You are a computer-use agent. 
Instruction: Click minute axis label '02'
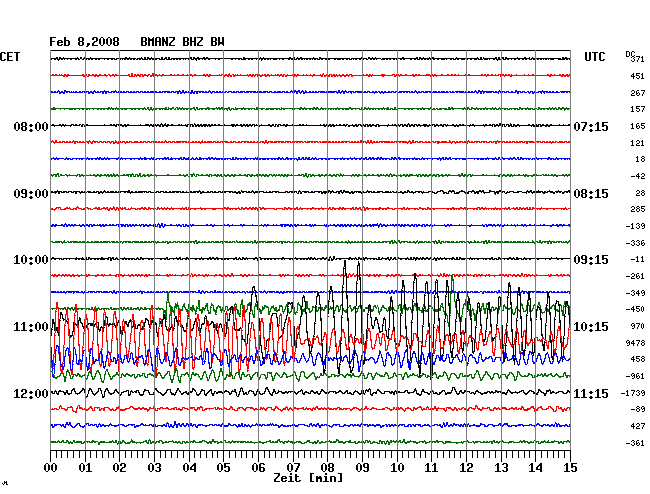(x=119, y=468)
